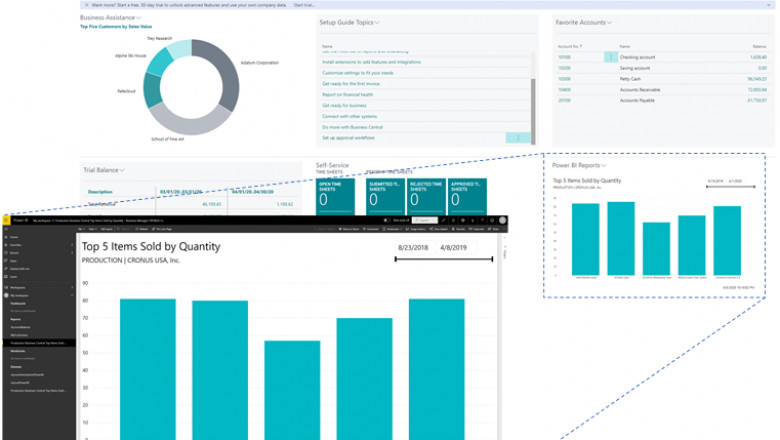Open Recent in Power BI sidebar
The image size is (780, 440).
12,253
